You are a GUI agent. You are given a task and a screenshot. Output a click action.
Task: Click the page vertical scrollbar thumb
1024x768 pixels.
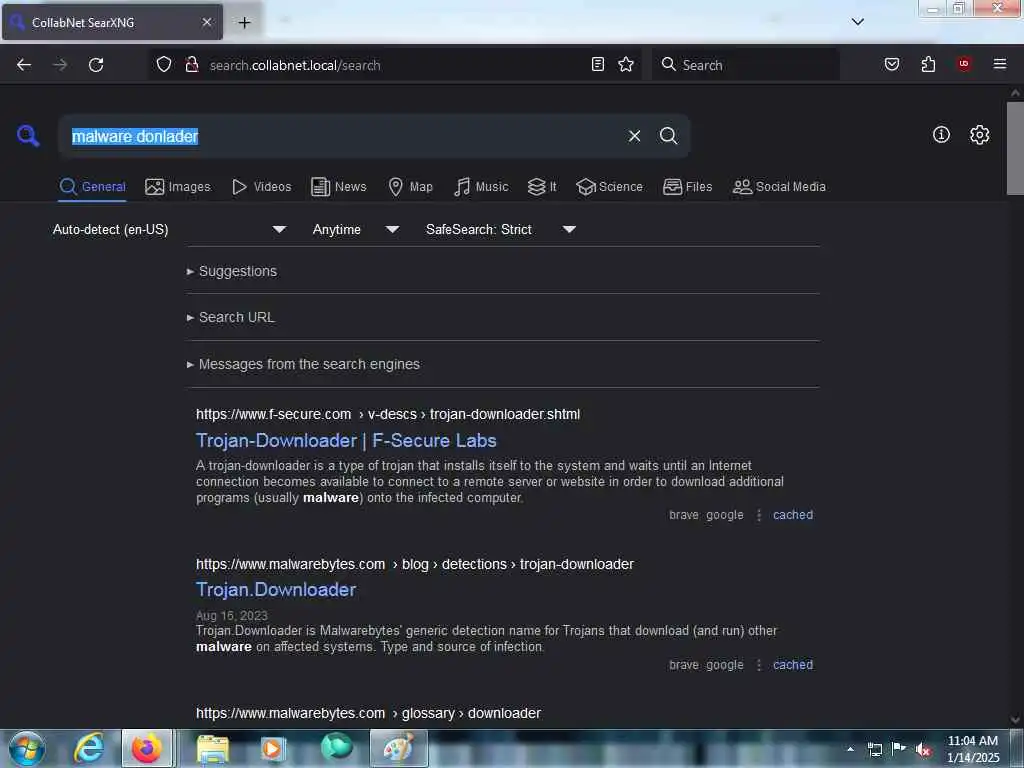[1015, 148]
